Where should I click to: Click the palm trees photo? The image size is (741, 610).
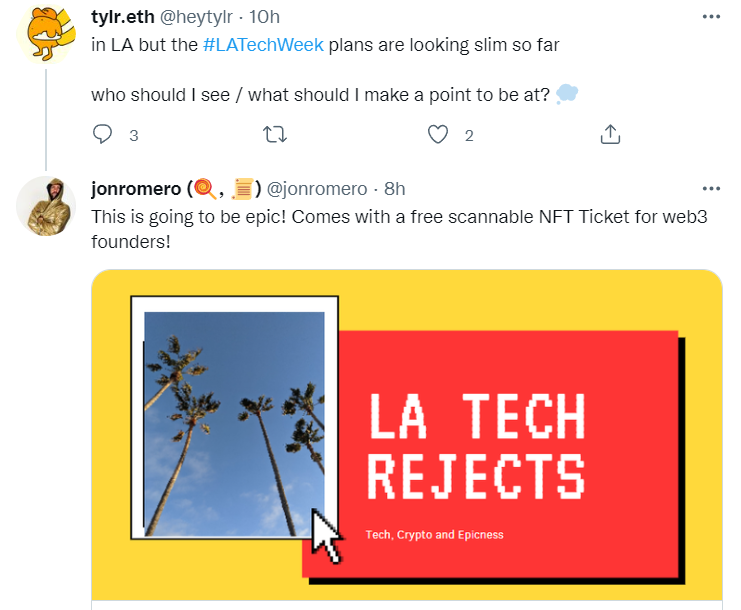(234, 420)
